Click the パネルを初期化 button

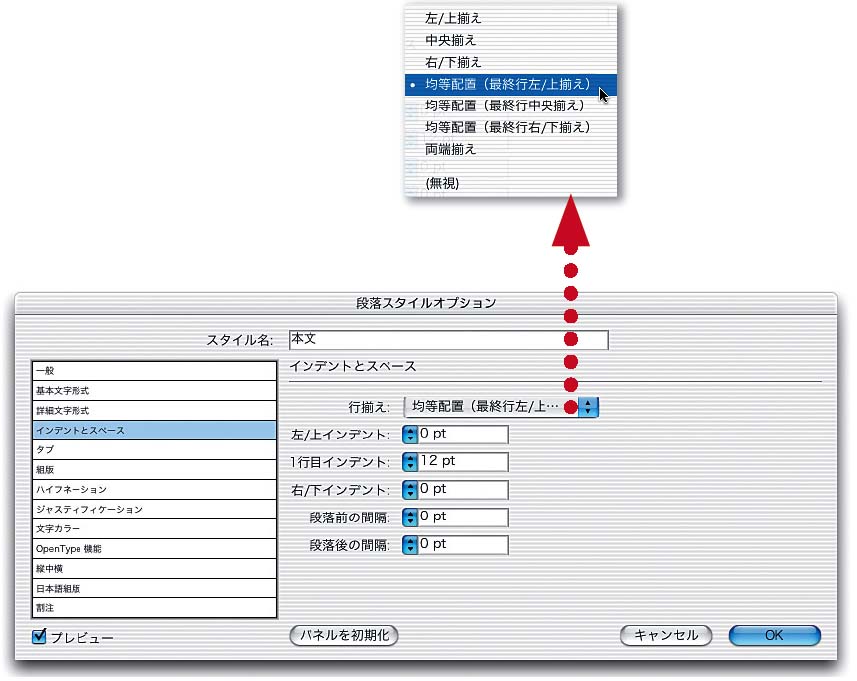(x=344, y=636)
